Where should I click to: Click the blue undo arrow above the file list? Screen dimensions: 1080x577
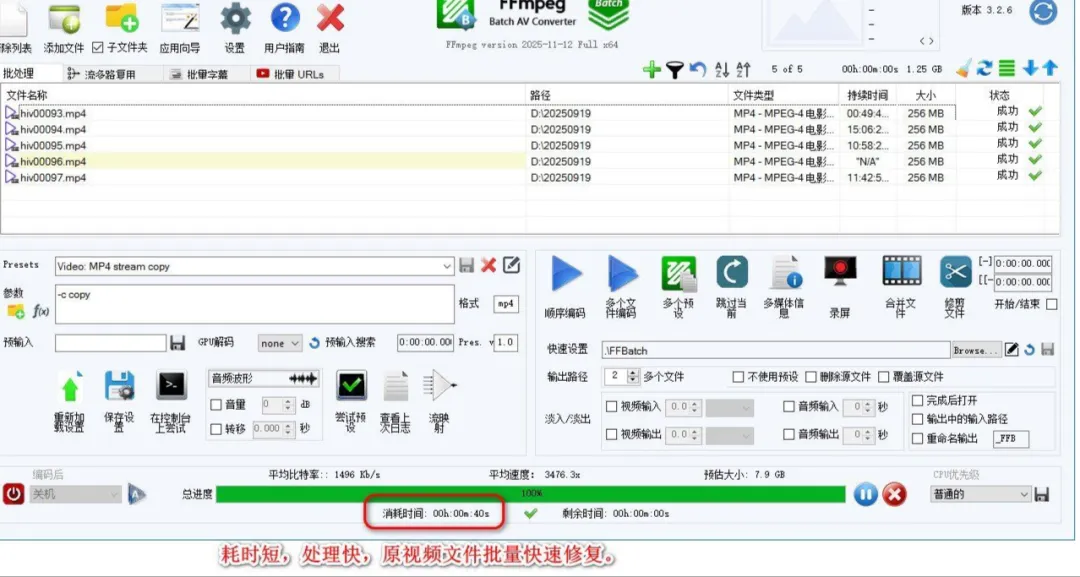click(698, 70)
